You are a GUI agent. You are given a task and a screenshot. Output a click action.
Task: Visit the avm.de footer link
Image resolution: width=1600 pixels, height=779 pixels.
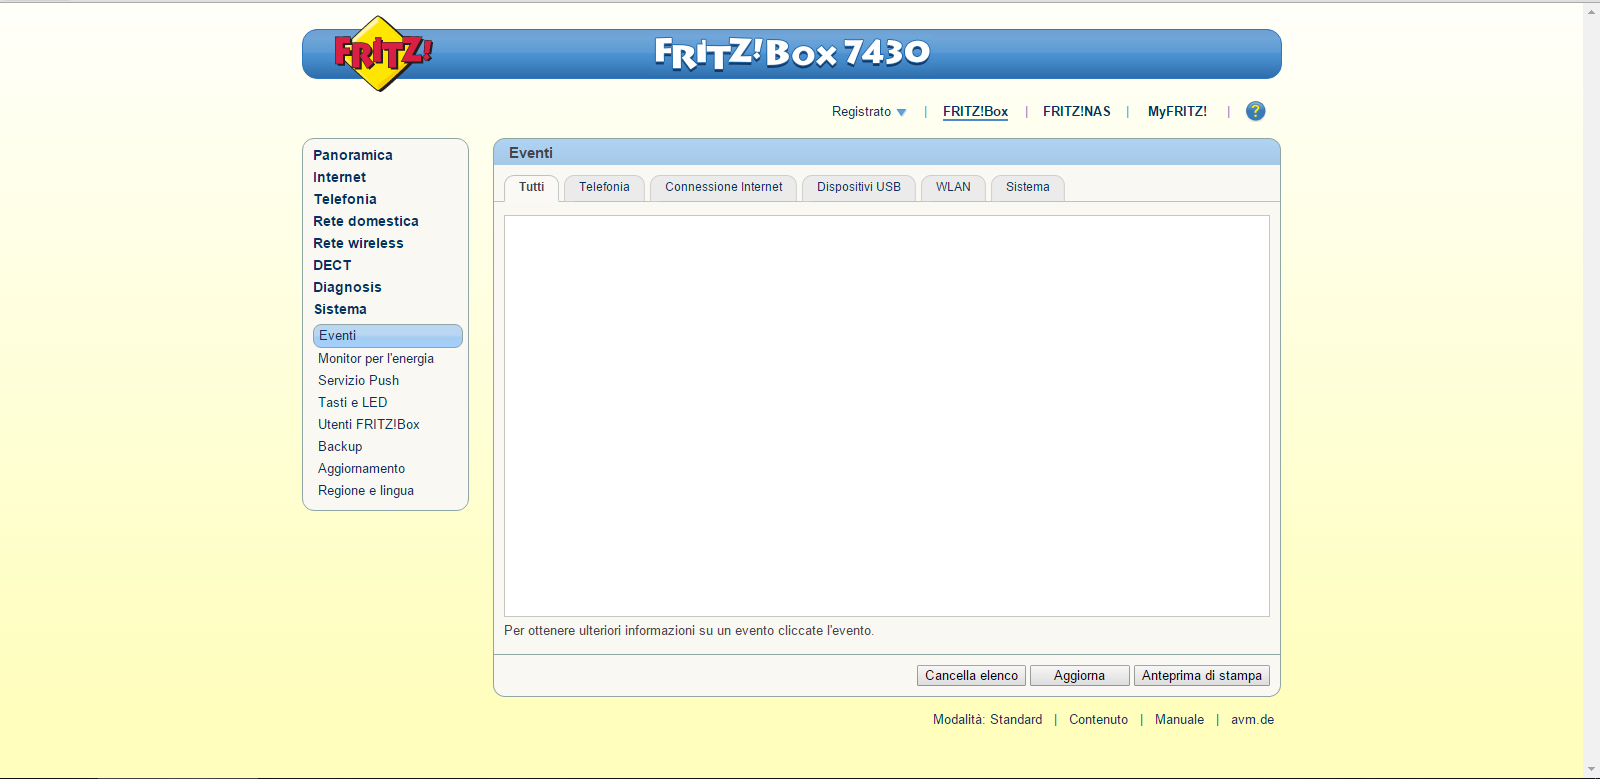coord(1252,720)
